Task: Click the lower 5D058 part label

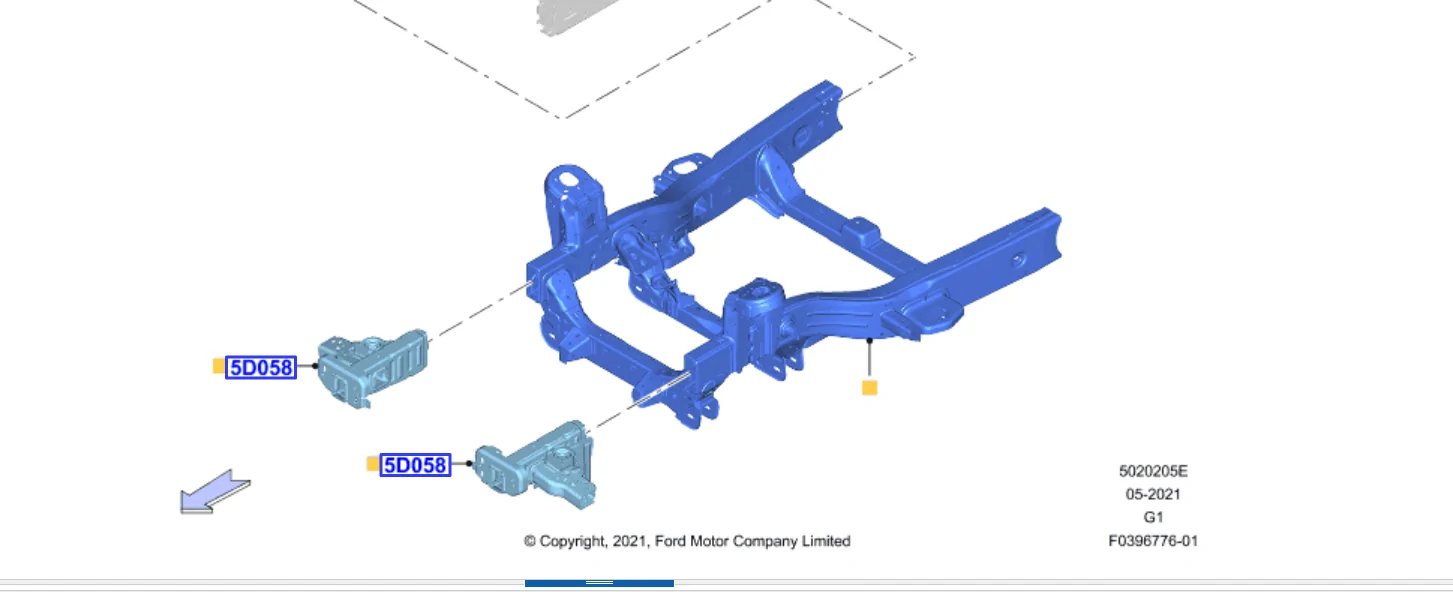Action: click(415, 464)
